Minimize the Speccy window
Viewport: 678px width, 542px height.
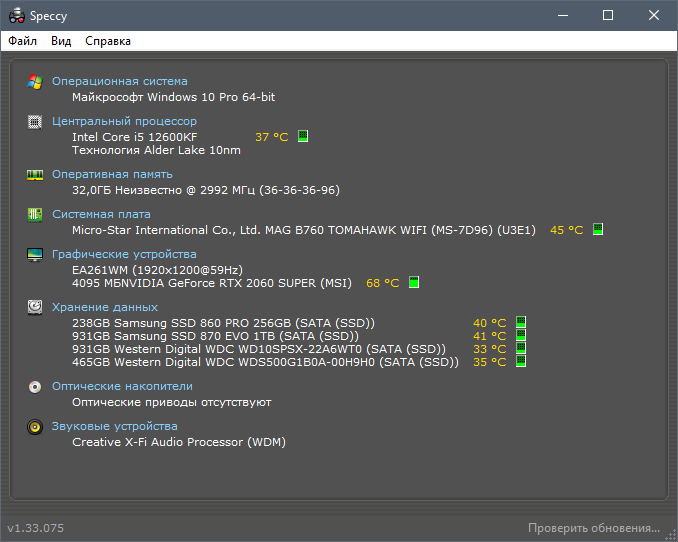pos(563,16)
